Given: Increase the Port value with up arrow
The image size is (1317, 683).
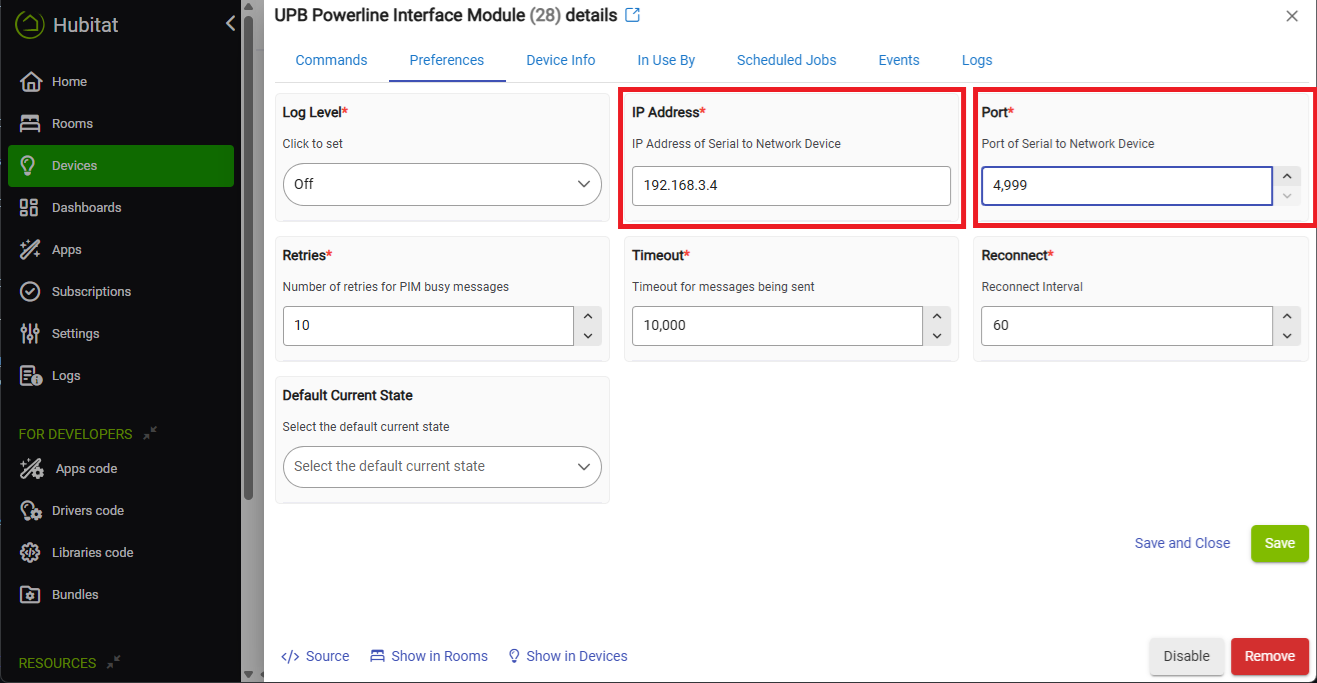Looking at the screenshot, I should click(x=1287, y=177).
